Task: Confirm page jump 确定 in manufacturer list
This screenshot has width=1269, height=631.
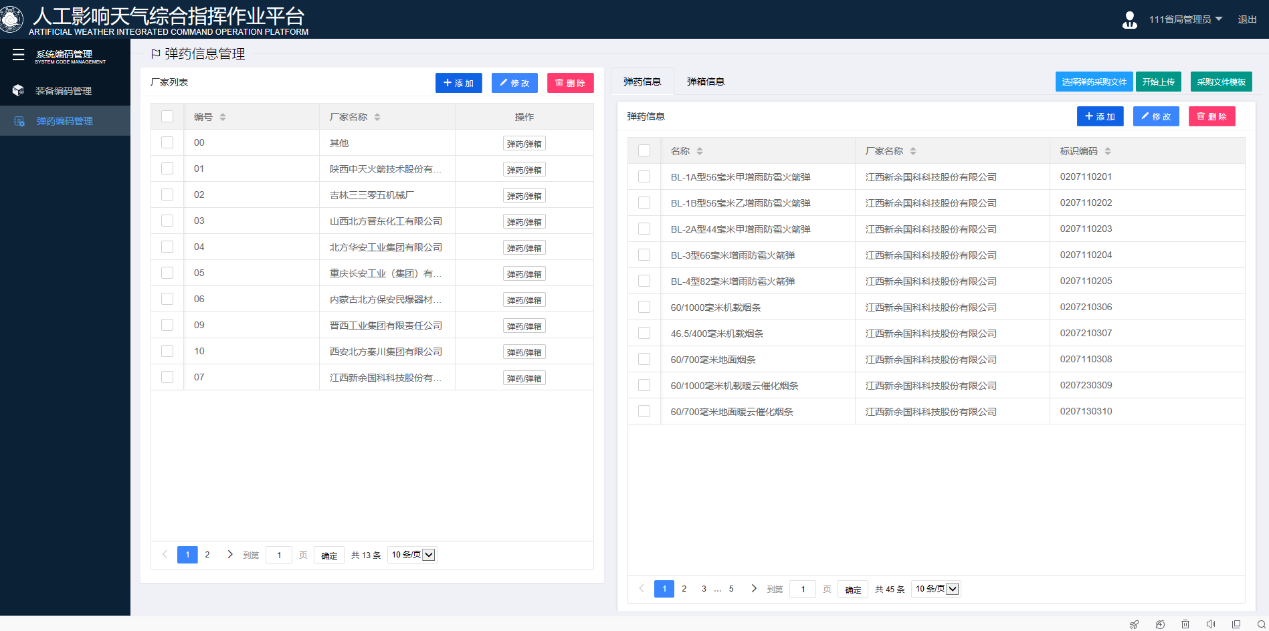Action: 329,555
